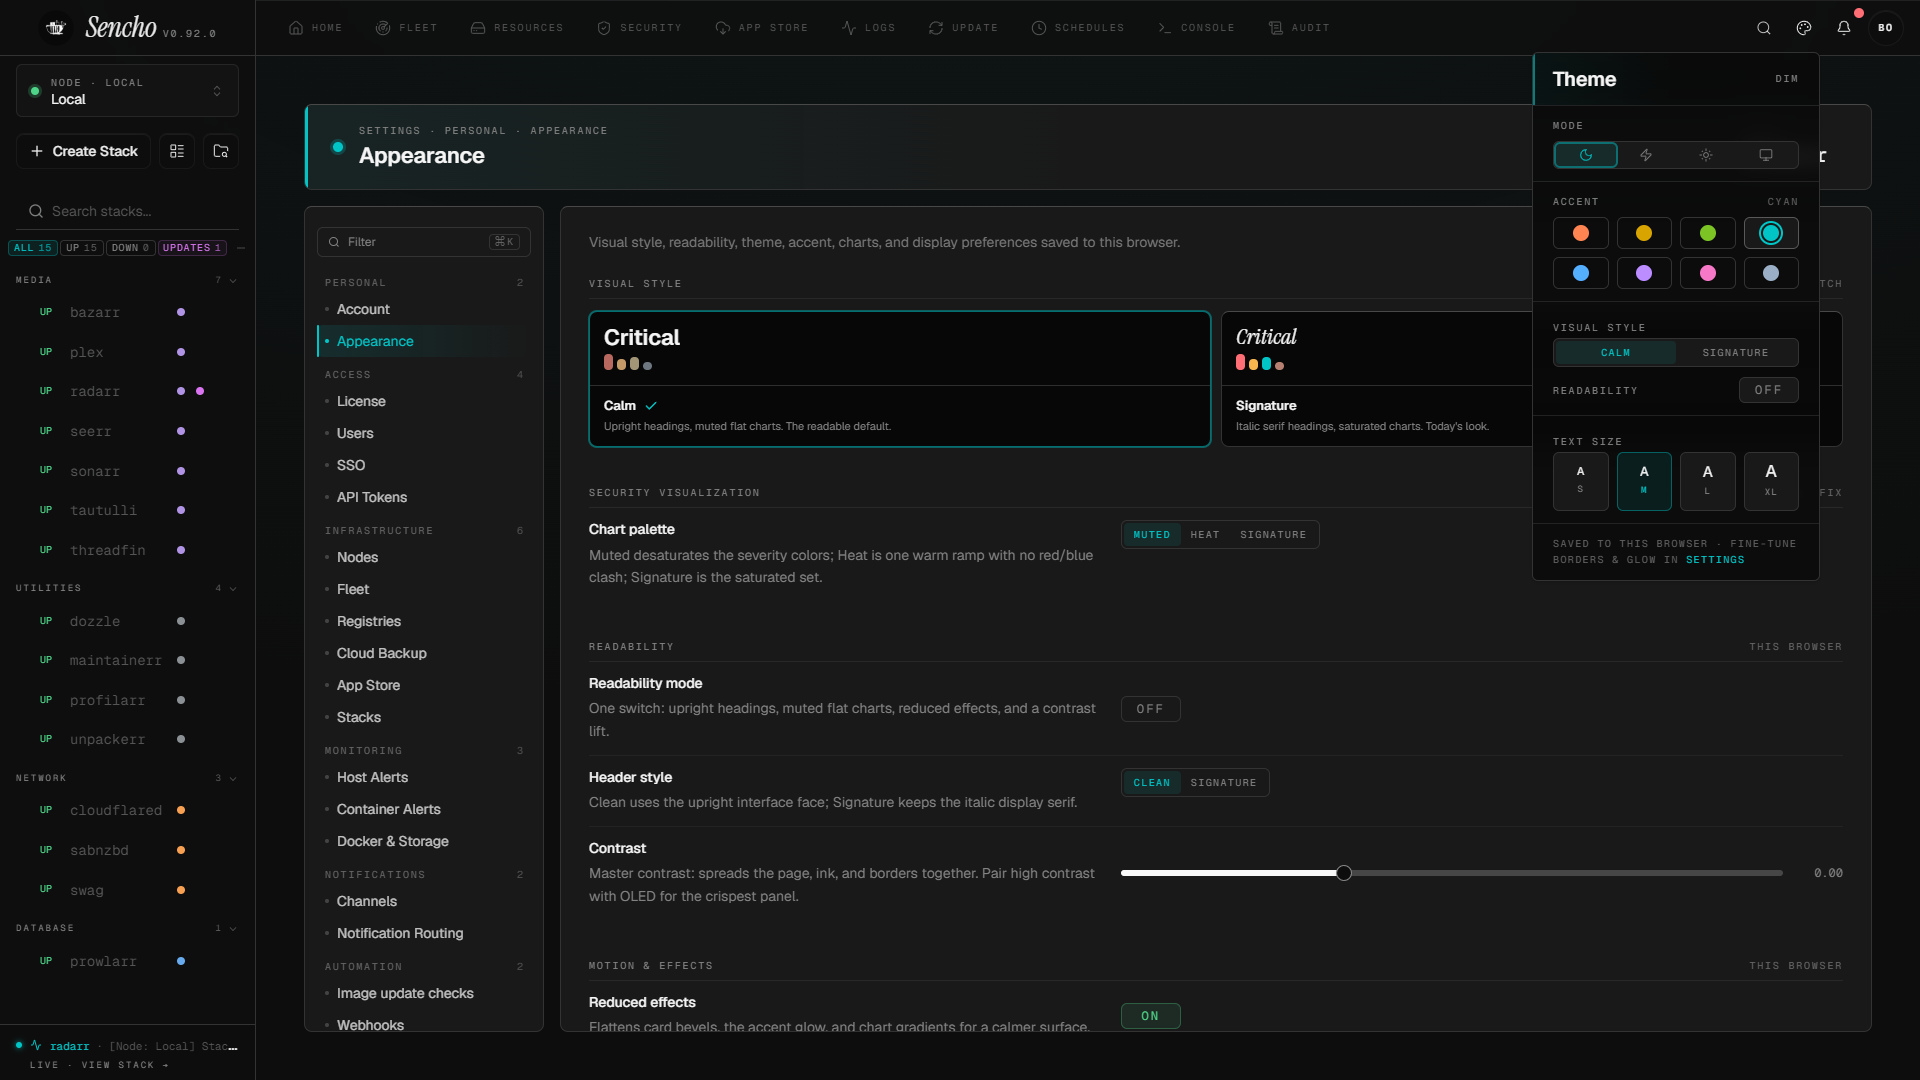Open the Fleet page
Screen dimensions: 1920x1080
406,28
